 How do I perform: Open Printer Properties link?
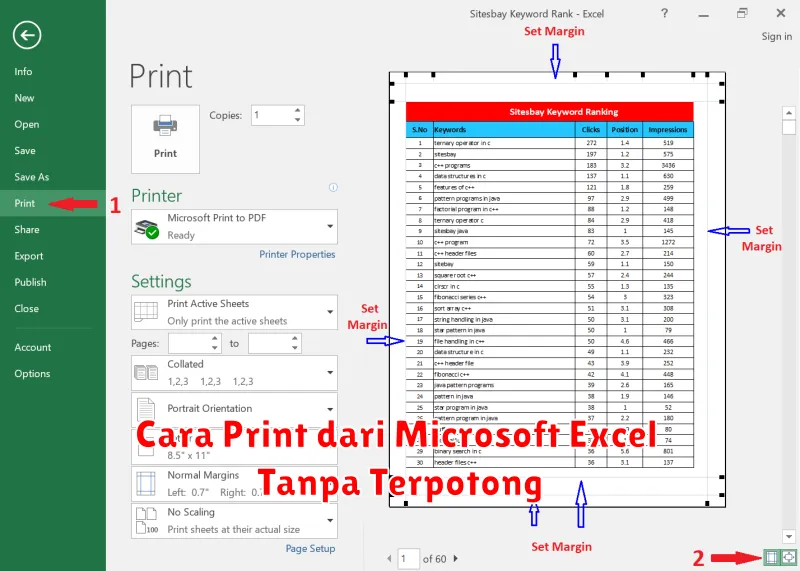297,254
